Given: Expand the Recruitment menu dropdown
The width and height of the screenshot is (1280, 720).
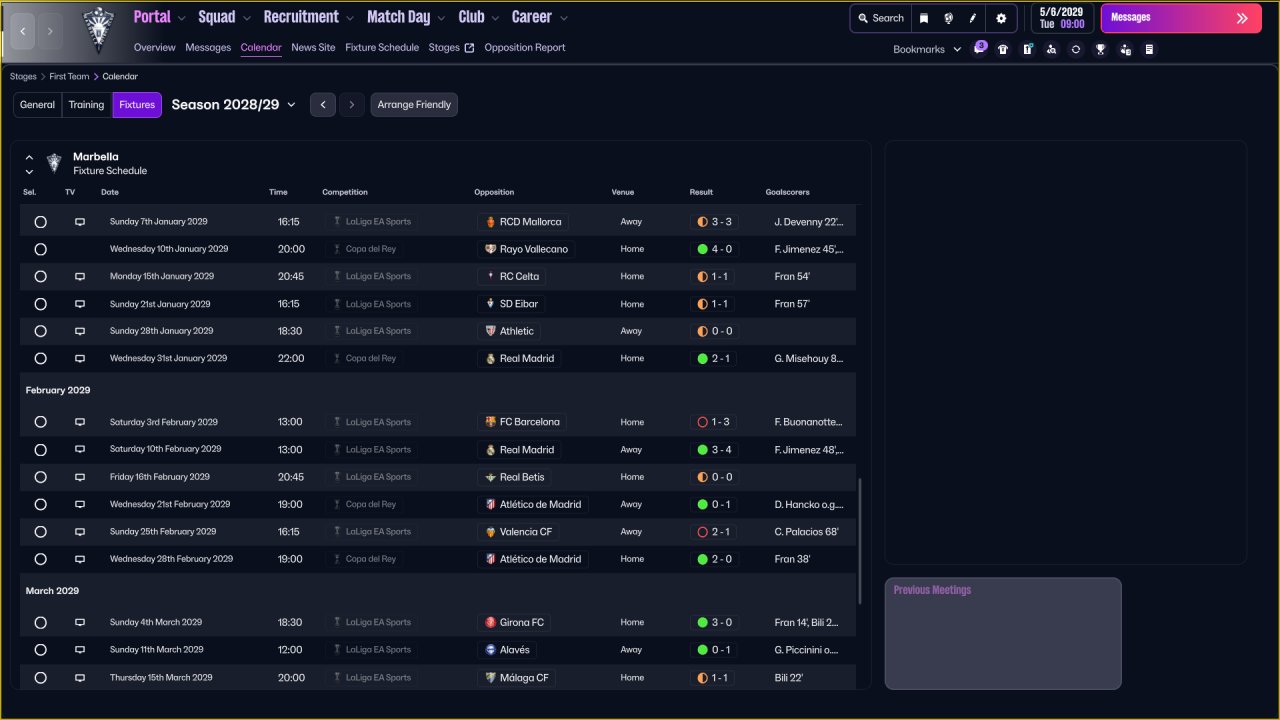Looking at the screenshot, I should click(349, 18).
